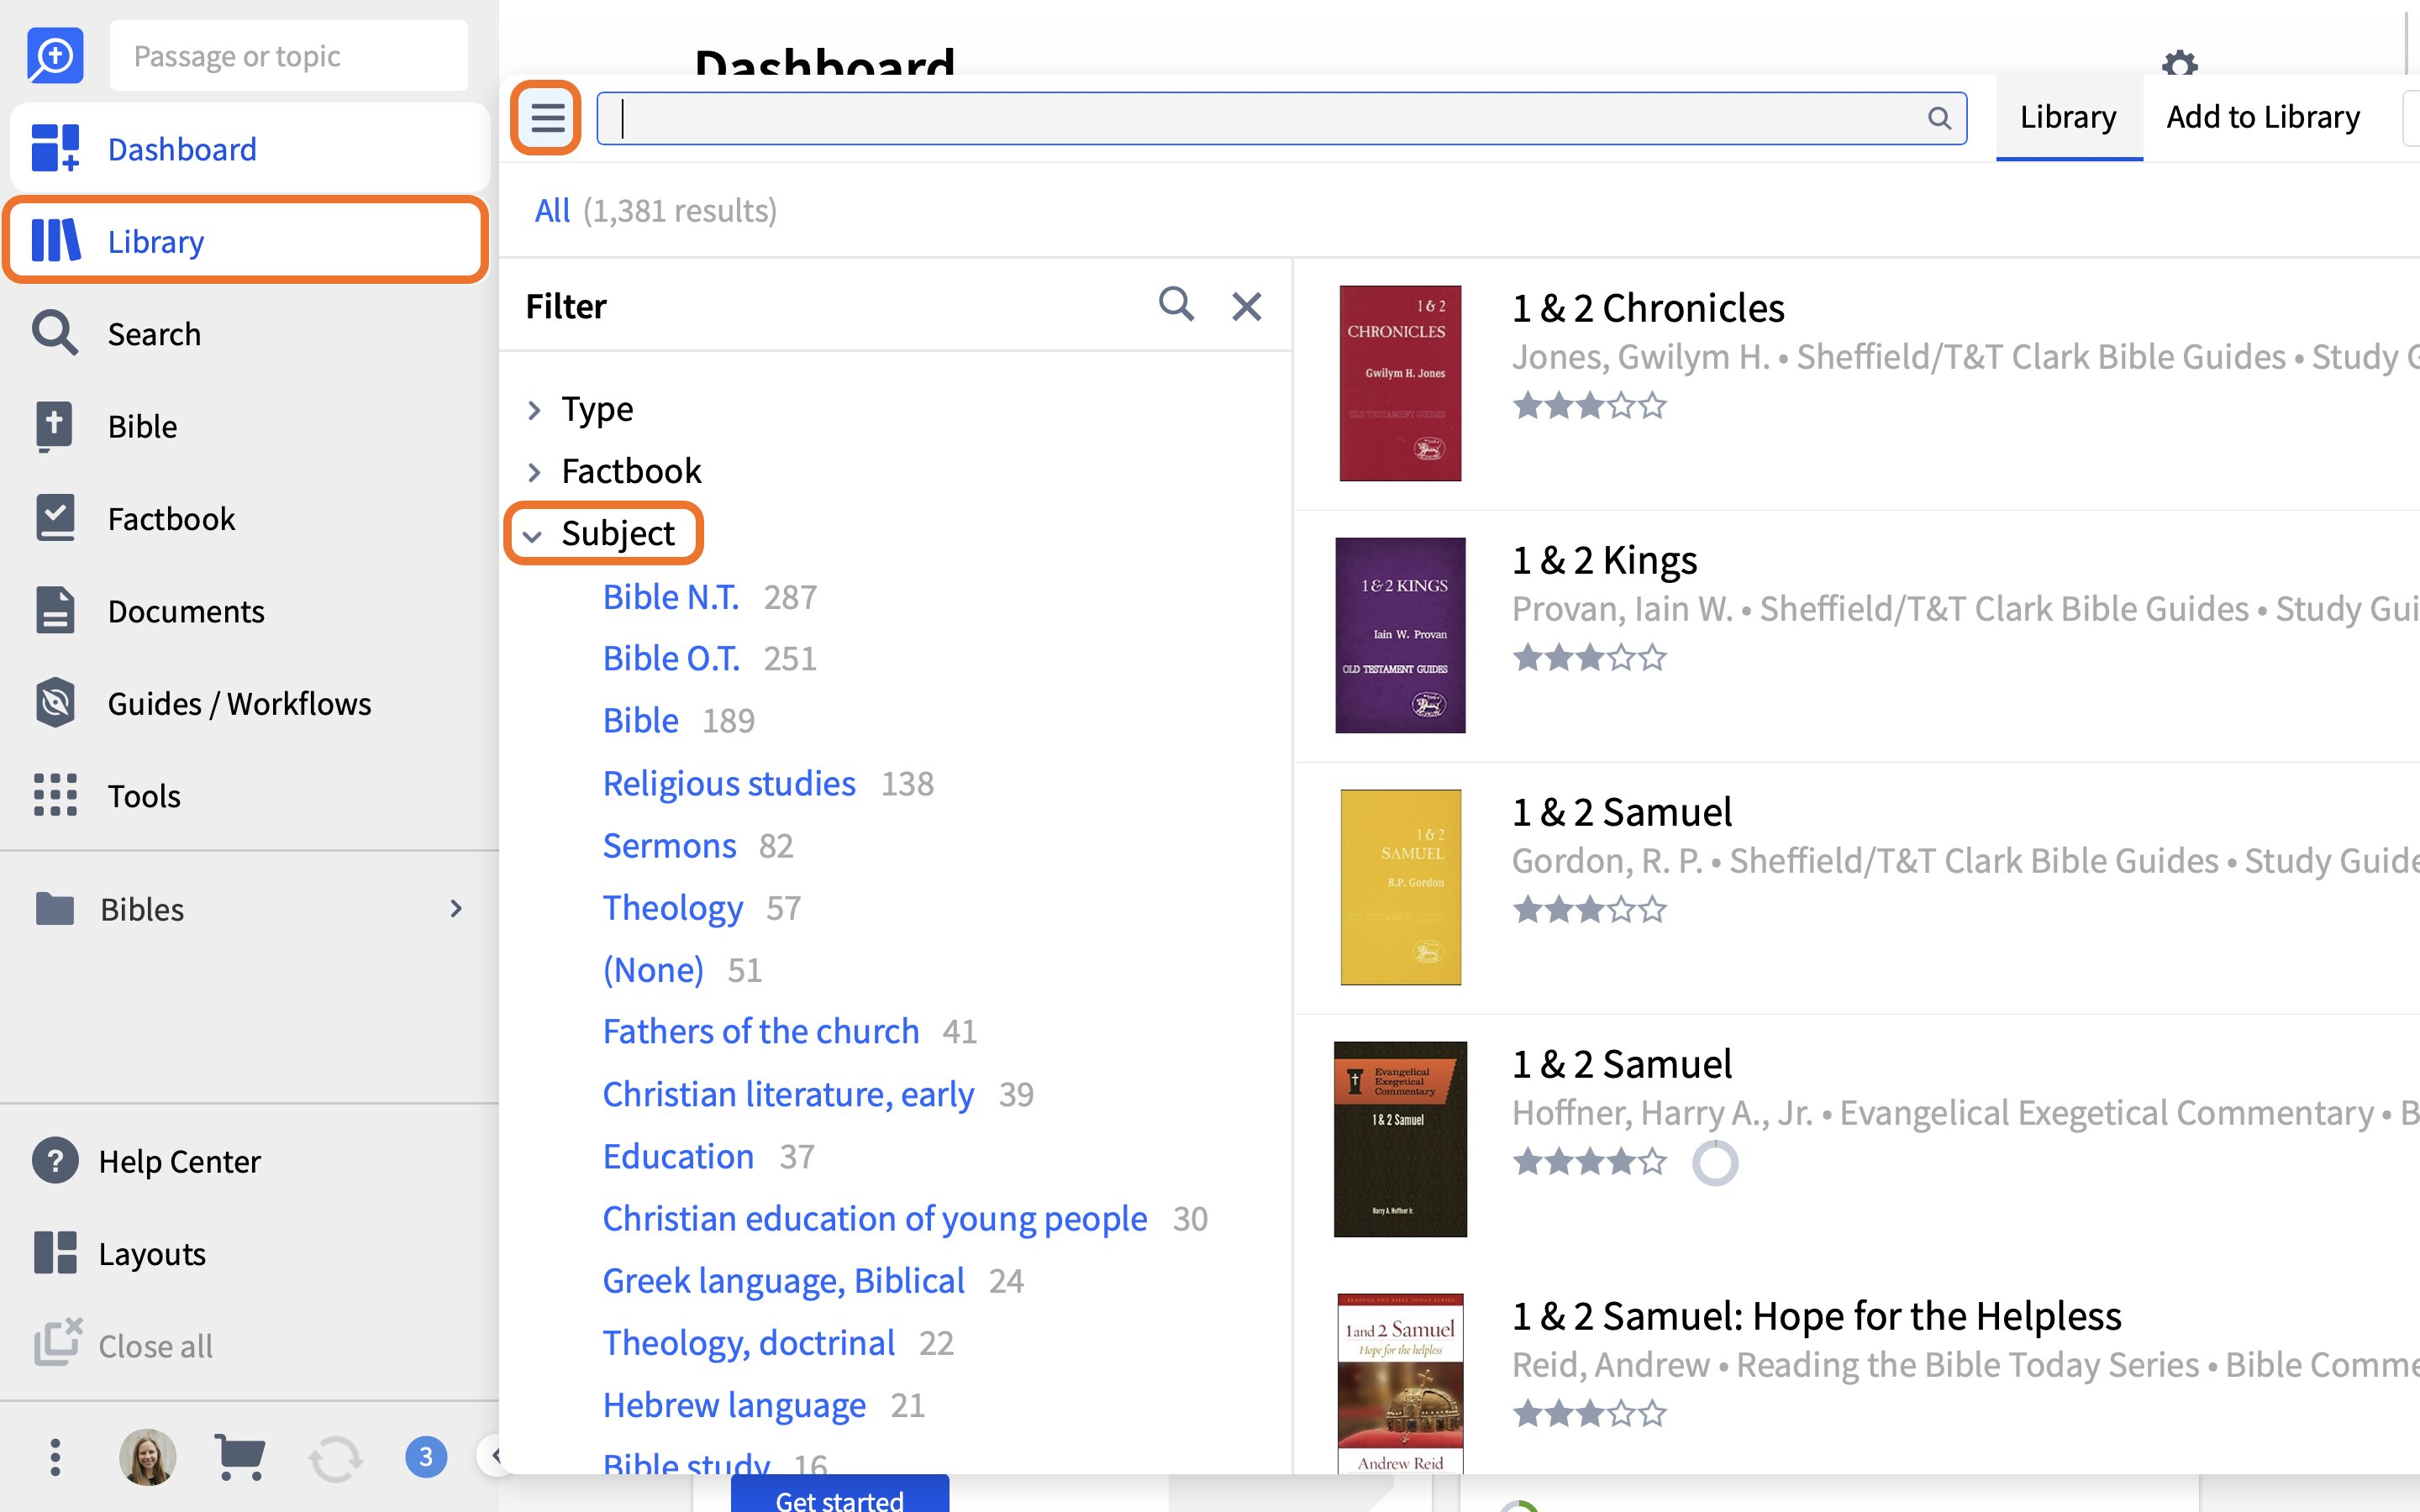Viewport: 2420px width, 1512px height.
Task: Close the Filter panel
Action: click(x=1246, y=306)
